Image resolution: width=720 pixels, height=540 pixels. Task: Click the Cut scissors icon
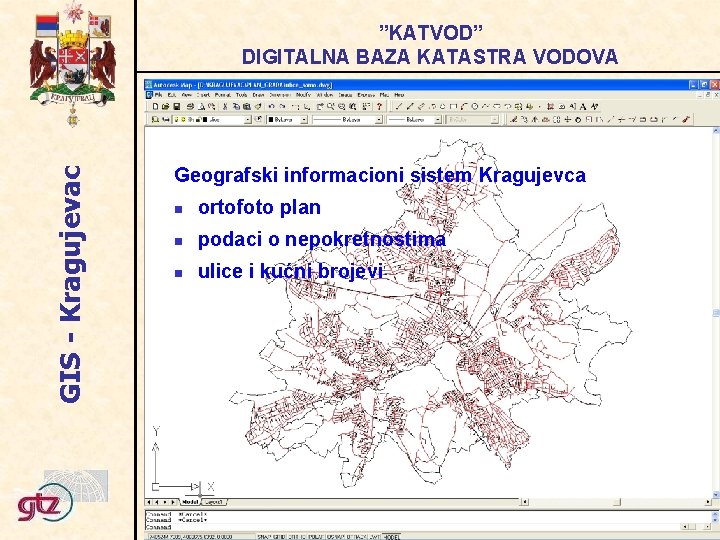pos(225,107)
